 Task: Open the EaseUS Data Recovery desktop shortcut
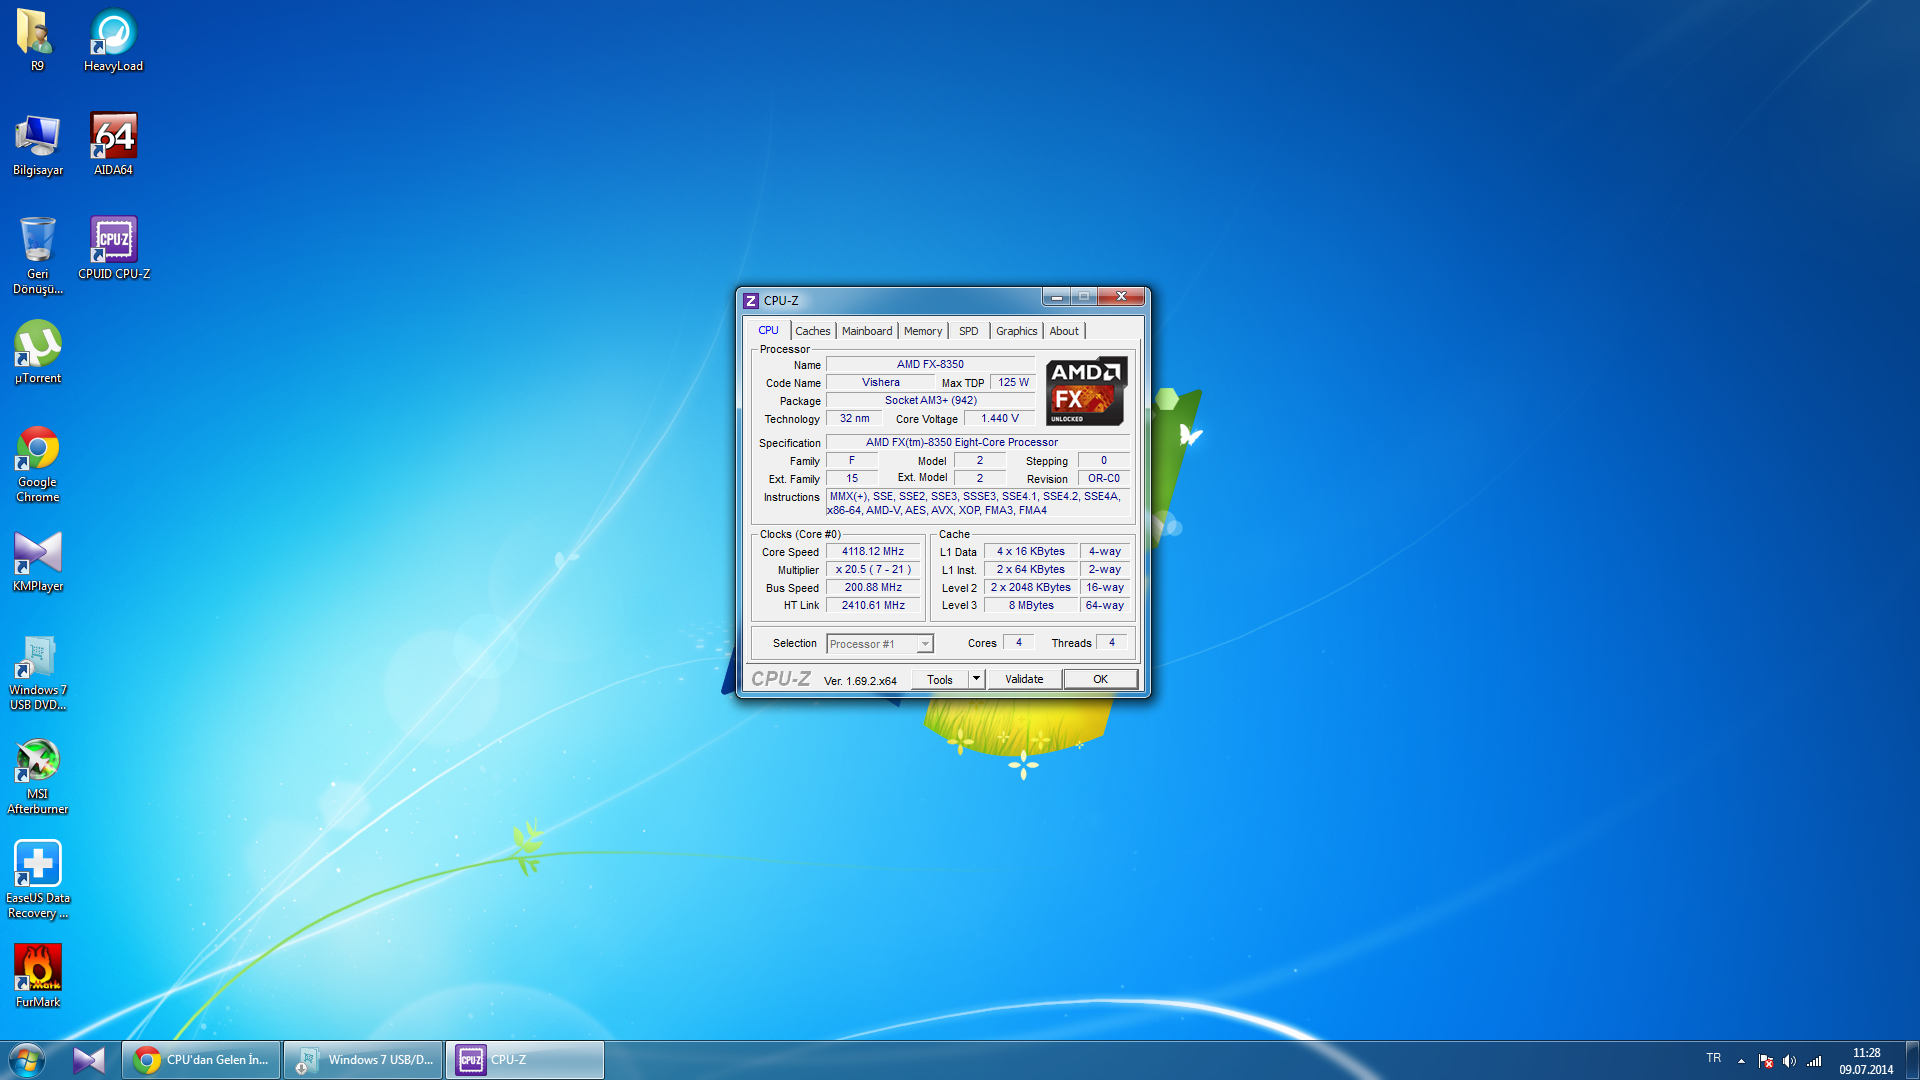(x=37, y=879)
